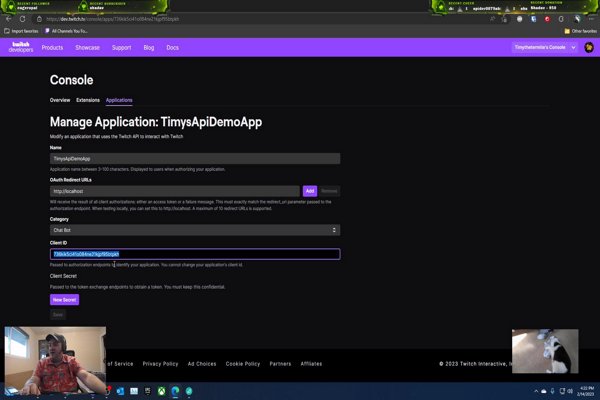Open the Category dropdown showing Chat Bot

[195, 230]
